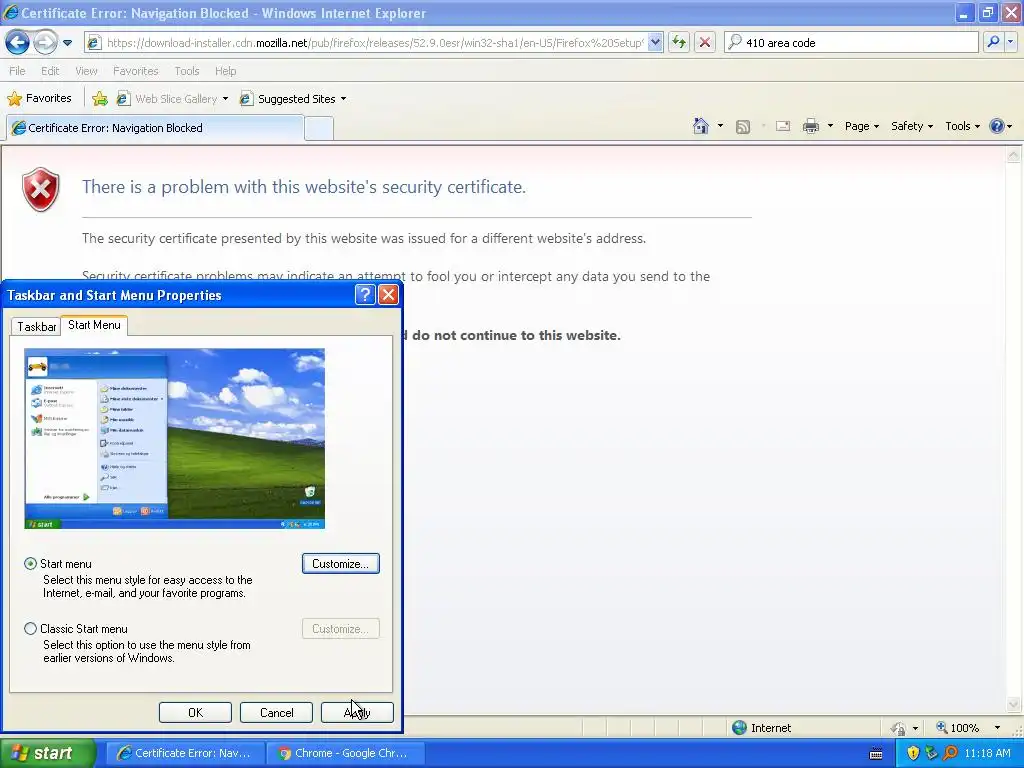
Task: Expand the Print dropdown arrow
Action: point(830,126)
